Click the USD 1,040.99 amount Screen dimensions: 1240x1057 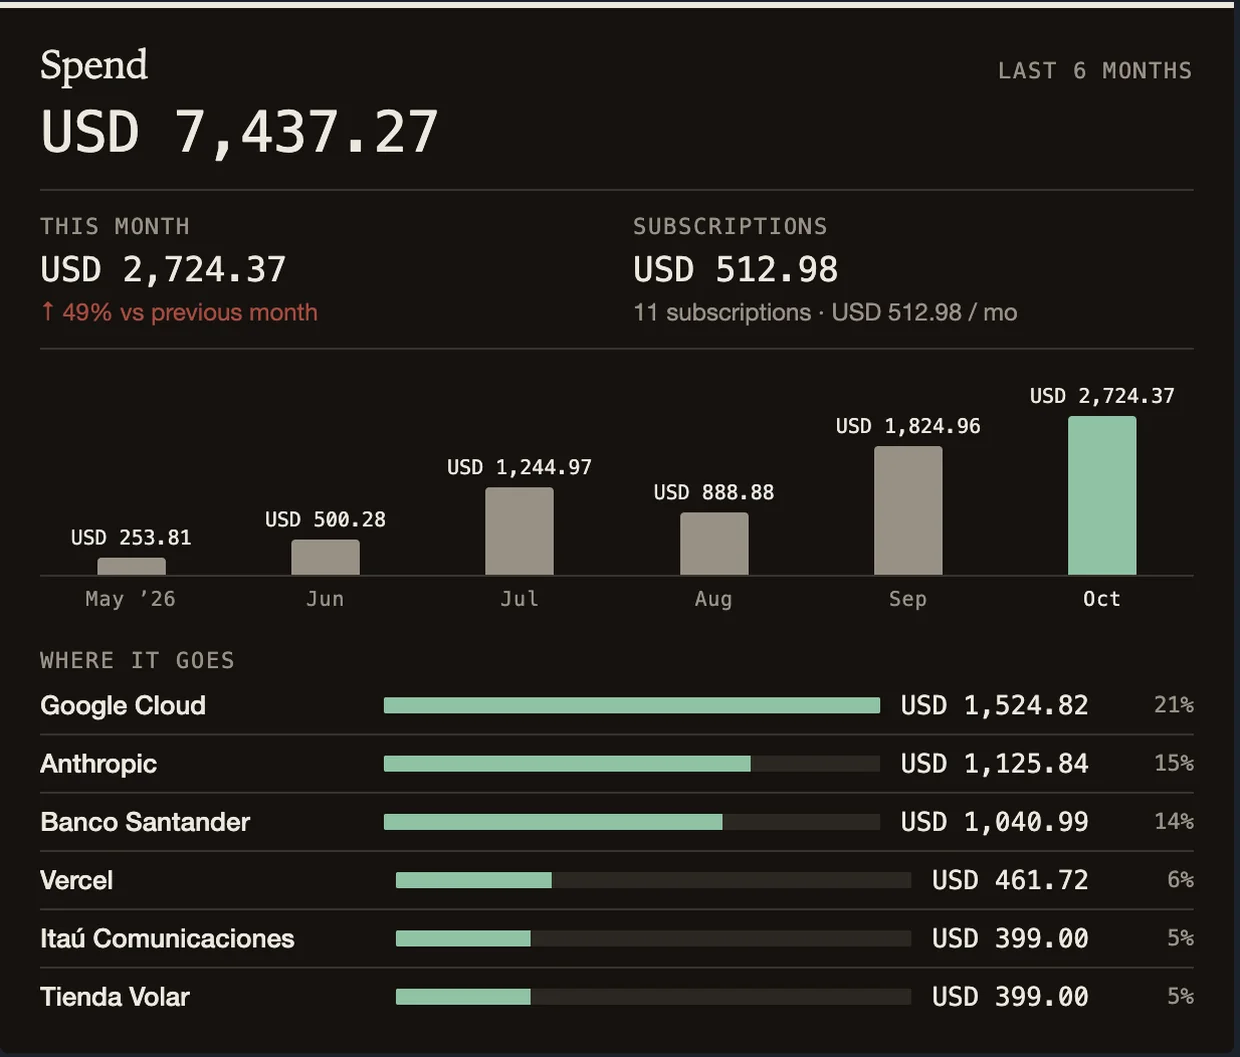(x=994, y=822)
